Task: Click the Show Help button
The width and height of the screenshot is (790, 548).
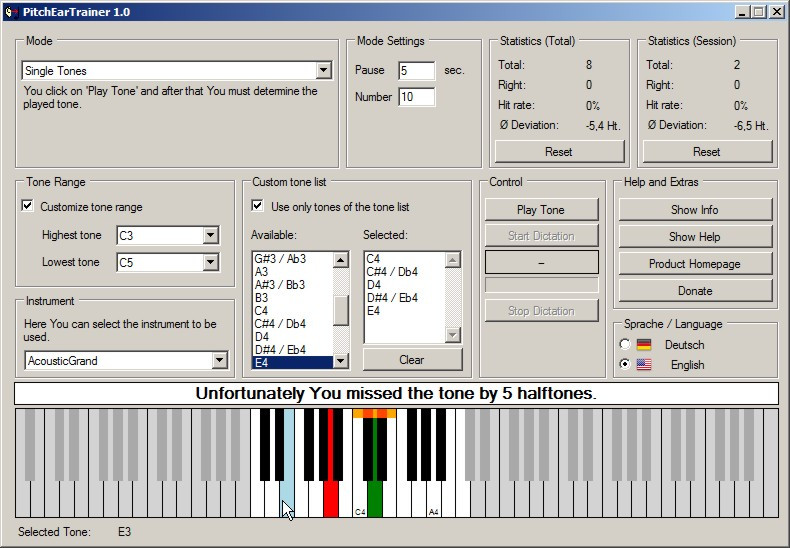Action: coord(695,236)
